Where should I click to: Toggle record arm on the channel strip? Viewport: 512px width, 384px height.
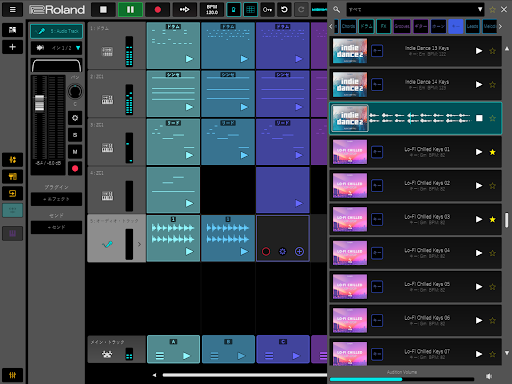point(75,168)
